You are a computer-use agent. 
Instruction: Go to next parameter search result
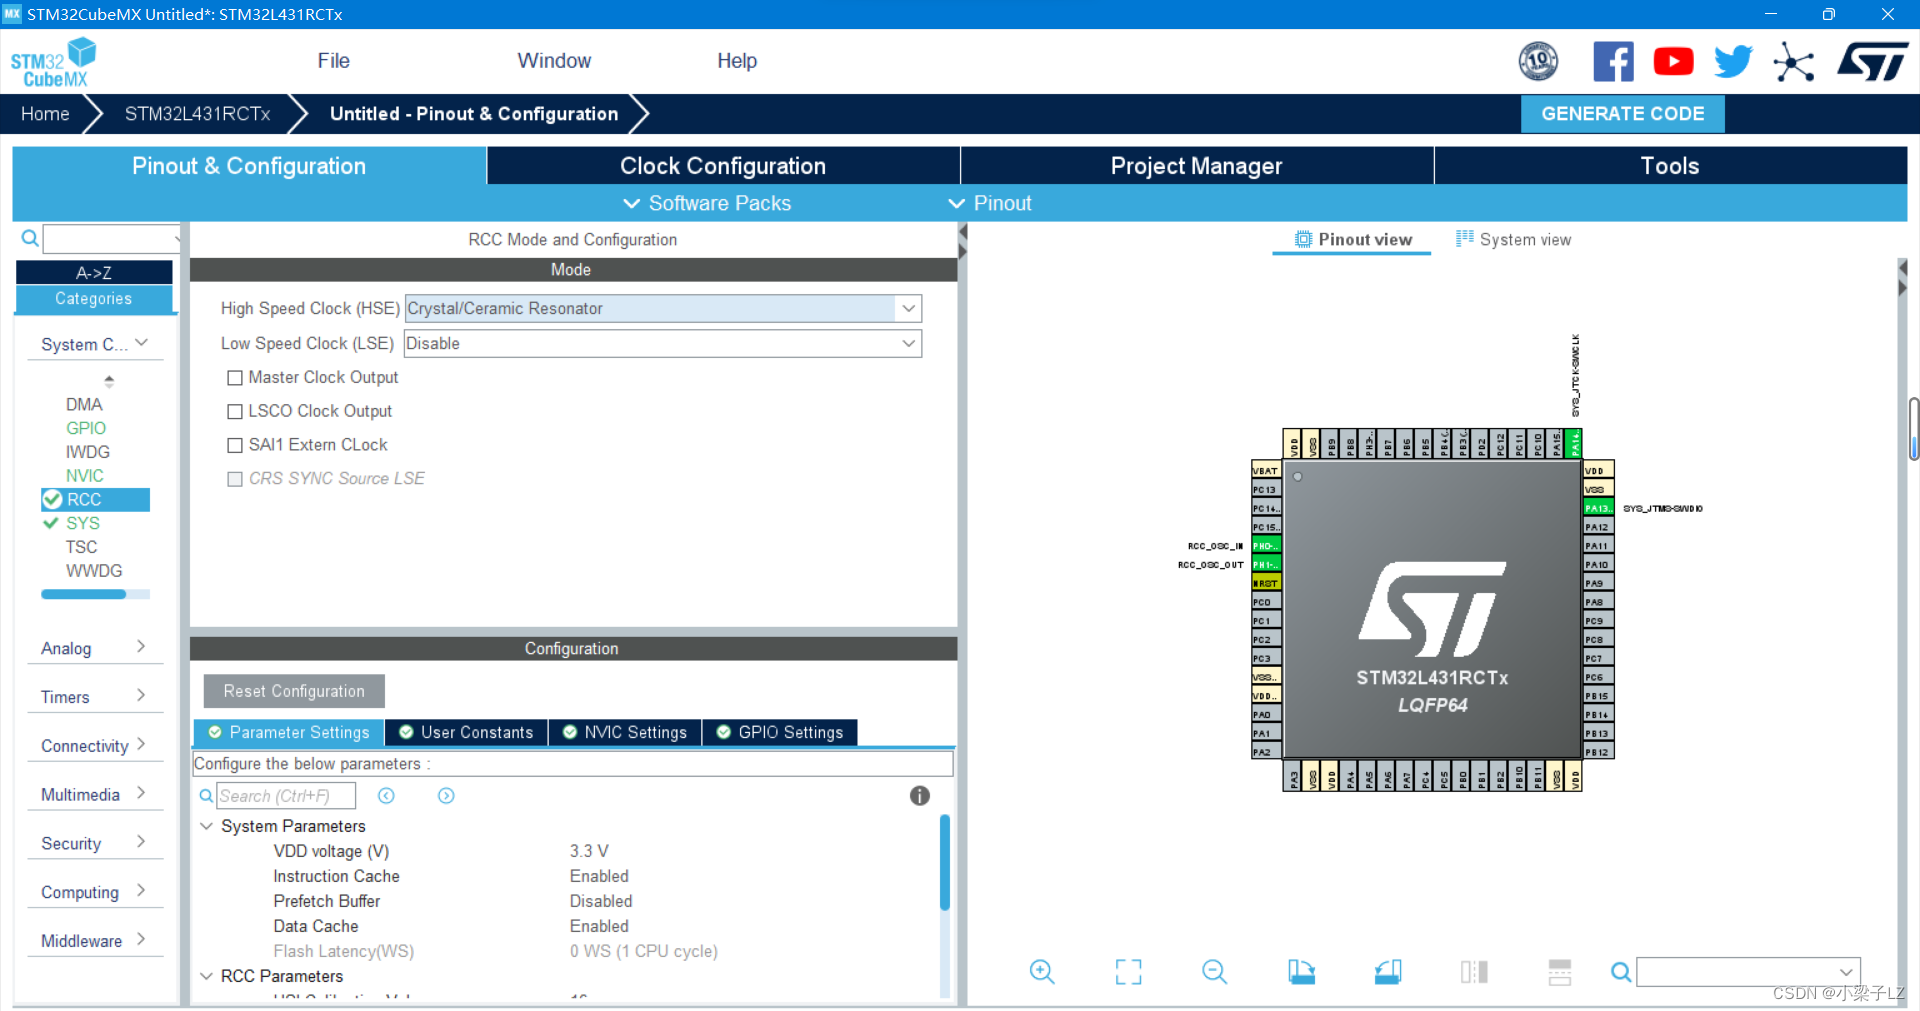446,795
